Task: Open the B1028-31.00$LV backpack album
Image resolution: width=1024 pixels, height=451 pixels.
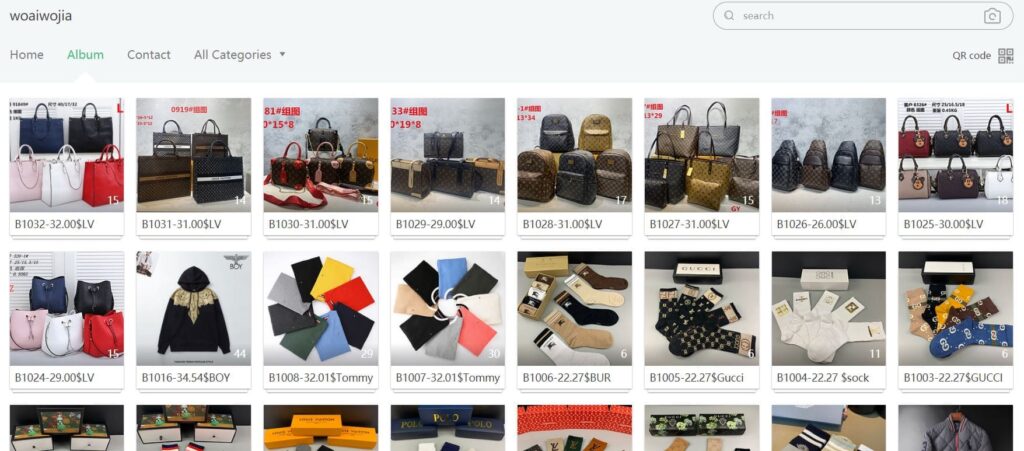Action: click(x=575, y=155)
